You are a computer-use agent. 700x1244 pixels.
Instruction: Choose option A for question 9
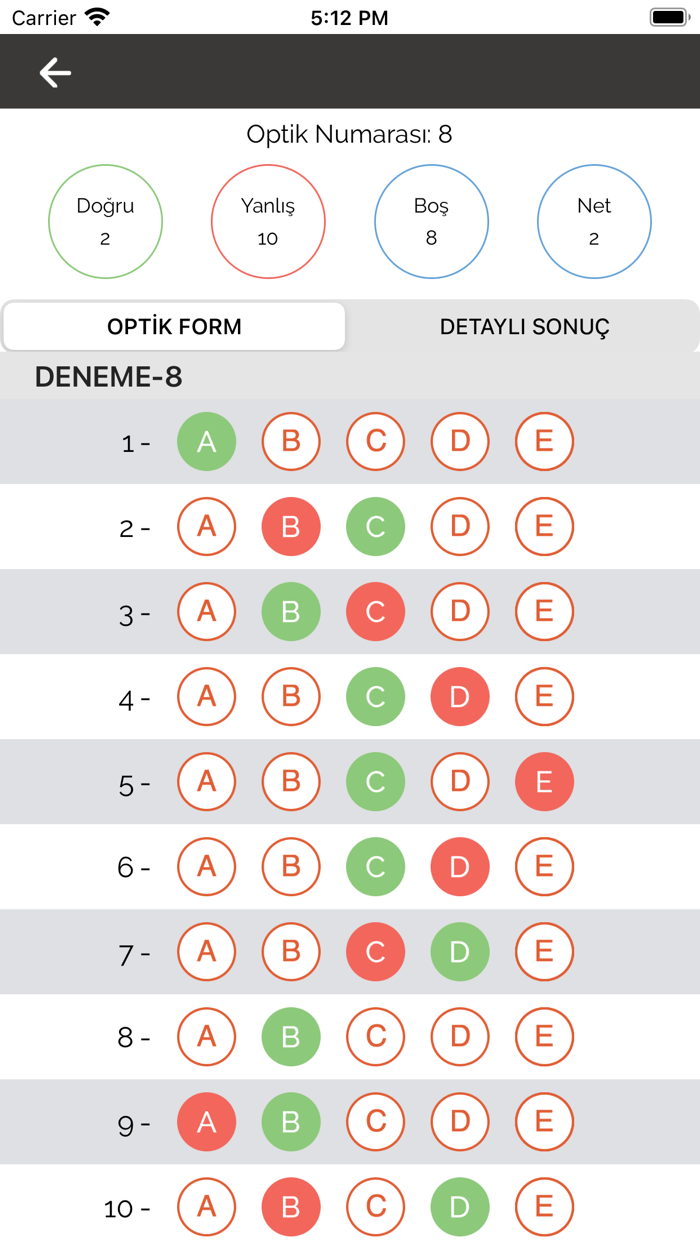(x=206, y=1122)
